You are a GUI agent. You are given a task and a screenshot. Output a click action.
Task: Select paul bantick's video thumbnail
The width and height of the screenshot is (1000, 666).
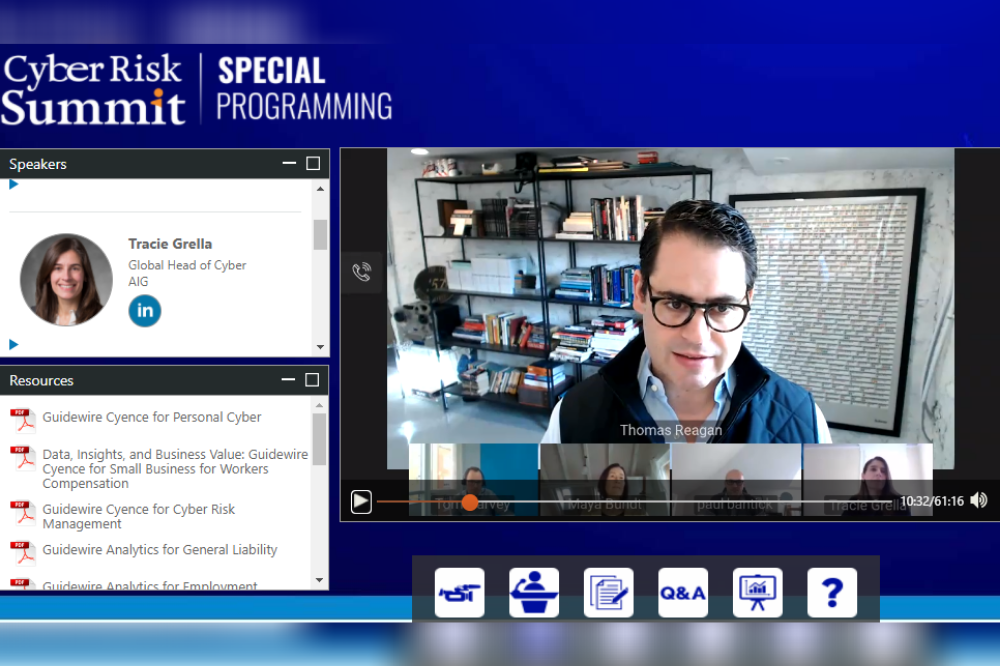point(737,480)
